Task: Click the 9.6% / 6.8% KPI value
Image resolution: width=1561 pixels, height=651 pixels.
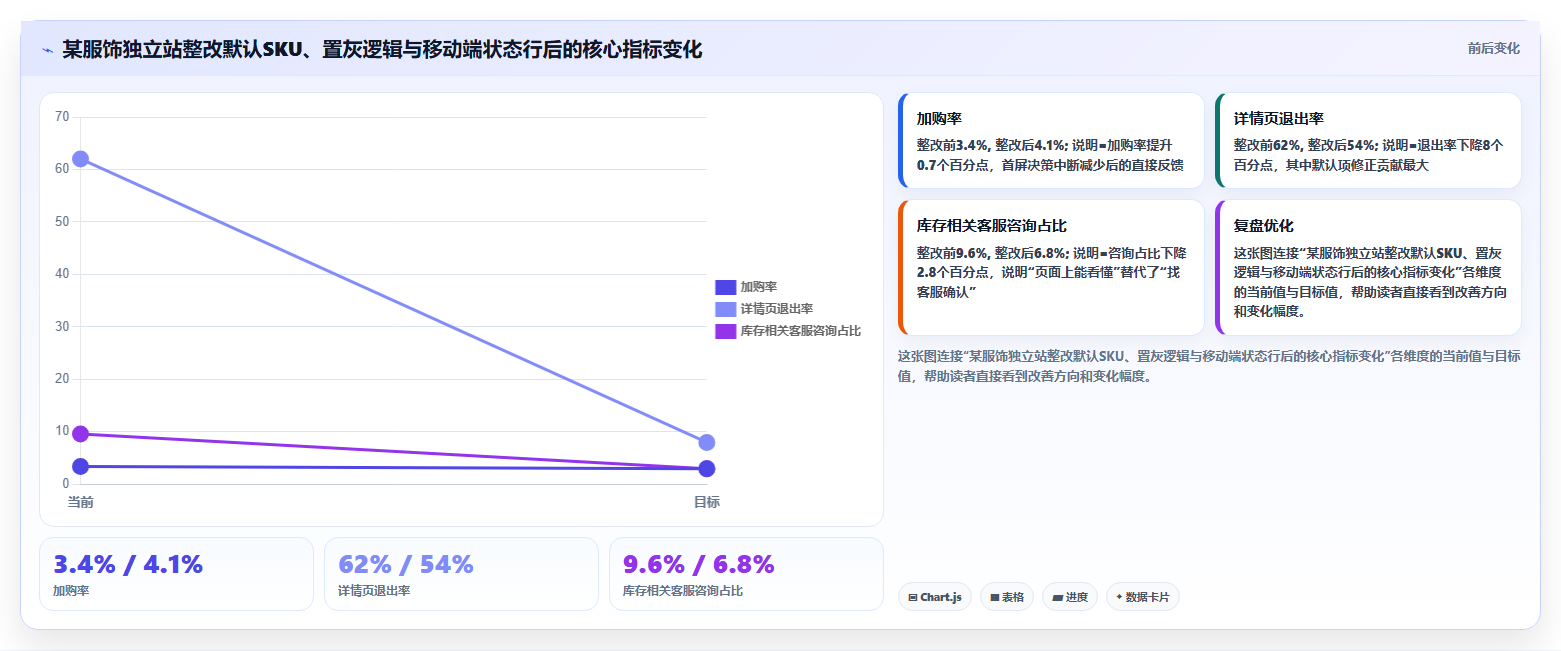Action: tap(698, 565)
